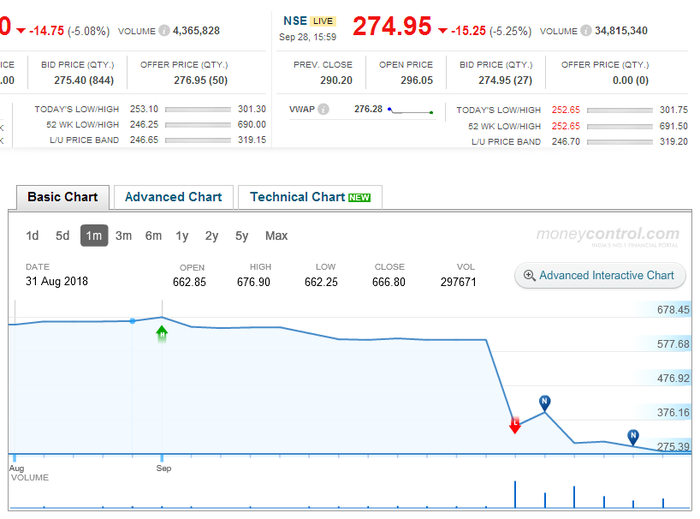Click NSE 52 week low/high range bar
The height and width of the screenshot is (519, 700).
pos(620,126)
